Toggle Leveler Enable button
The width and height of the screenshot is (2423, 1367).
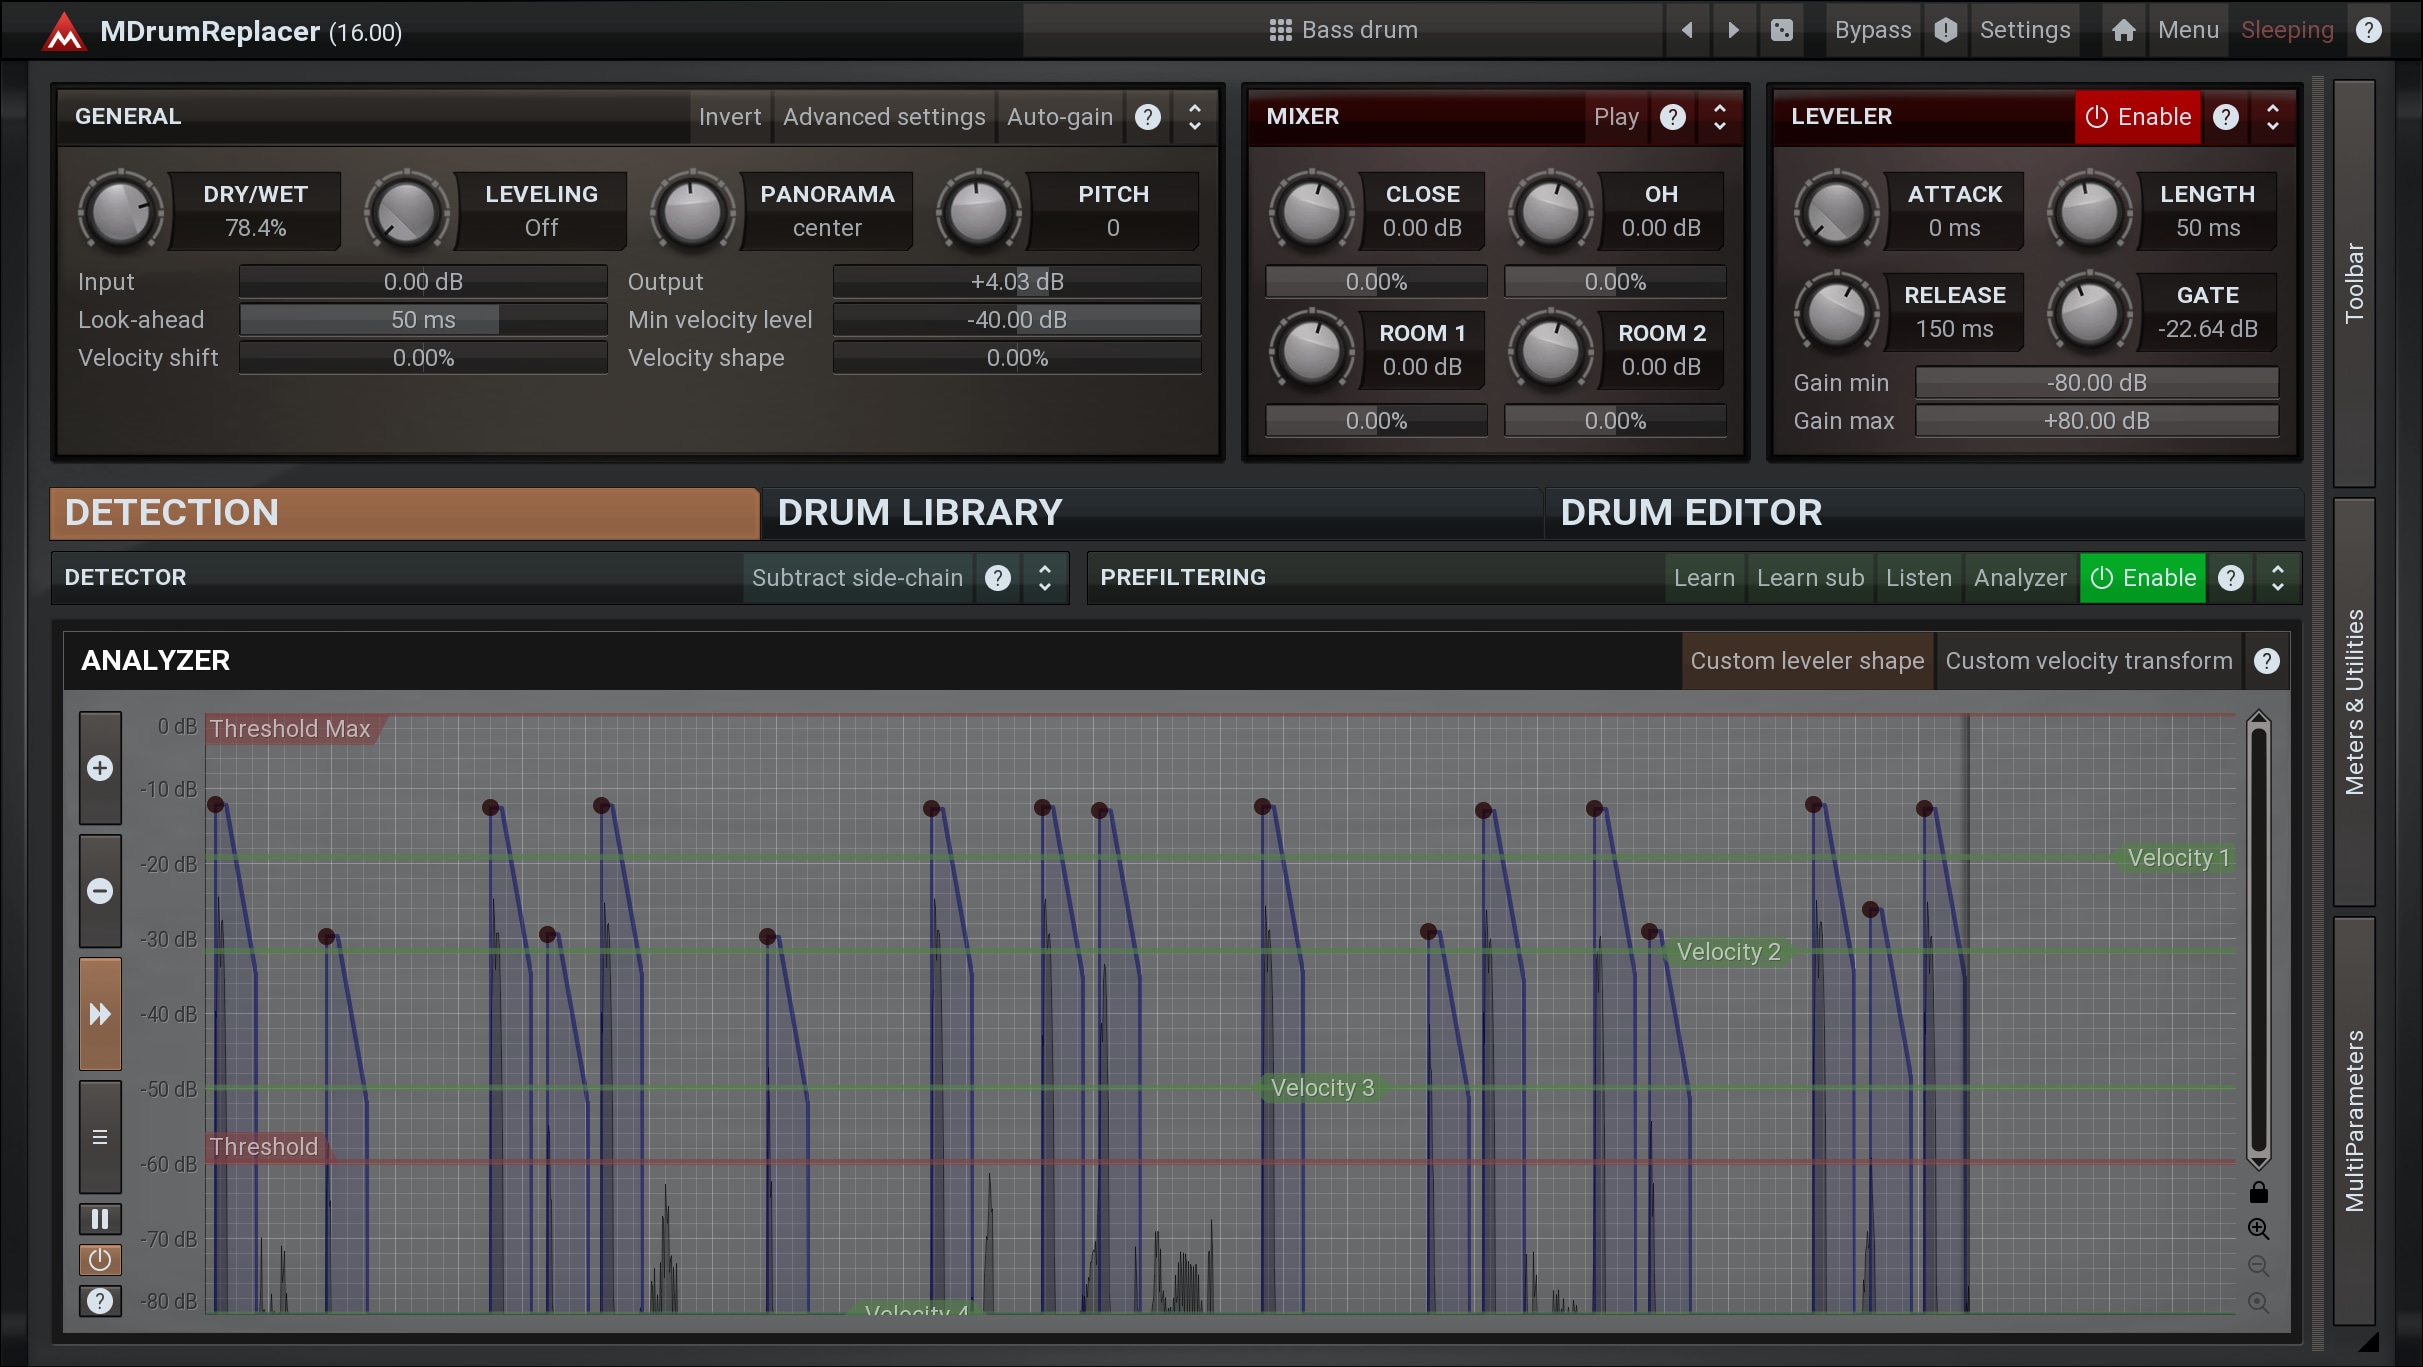click(2137, 117)
